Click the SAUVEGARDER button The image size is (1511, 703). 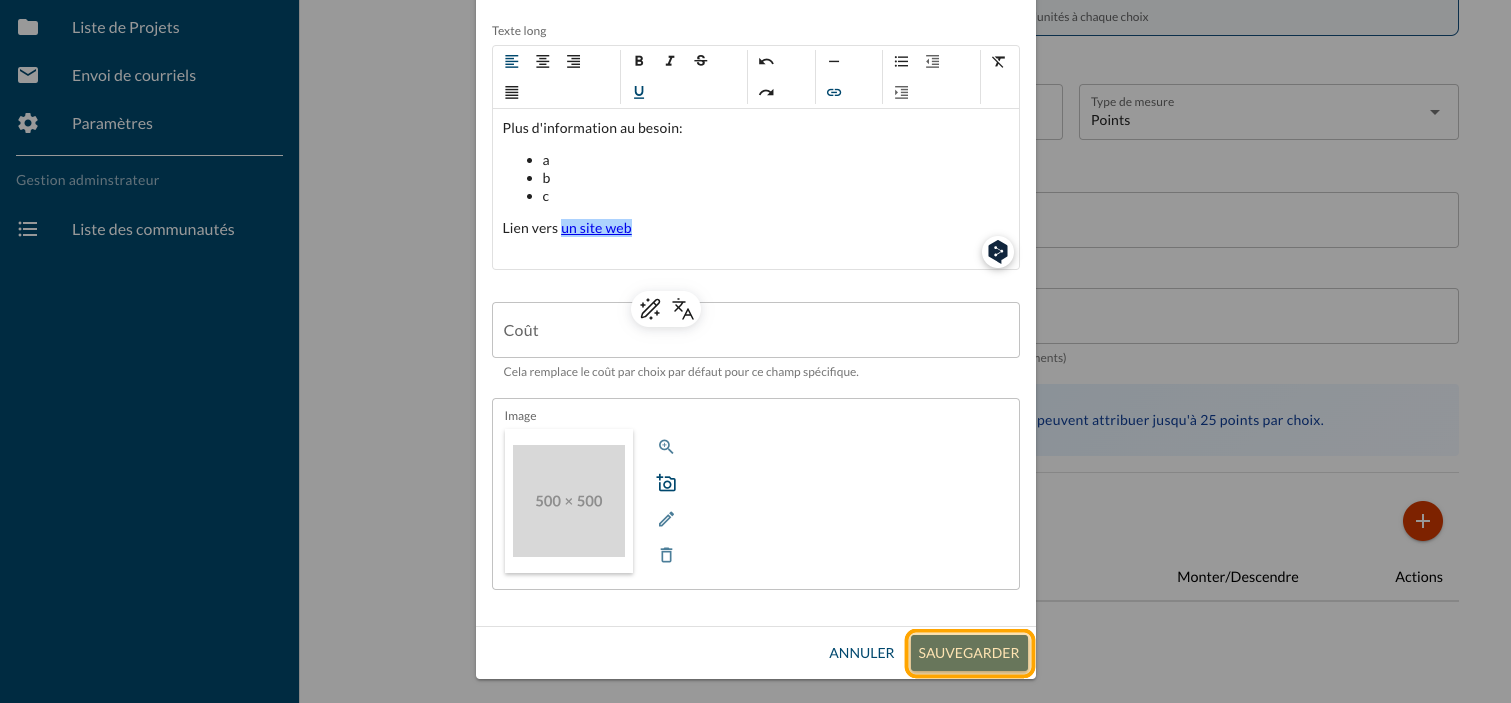[968, 653]
